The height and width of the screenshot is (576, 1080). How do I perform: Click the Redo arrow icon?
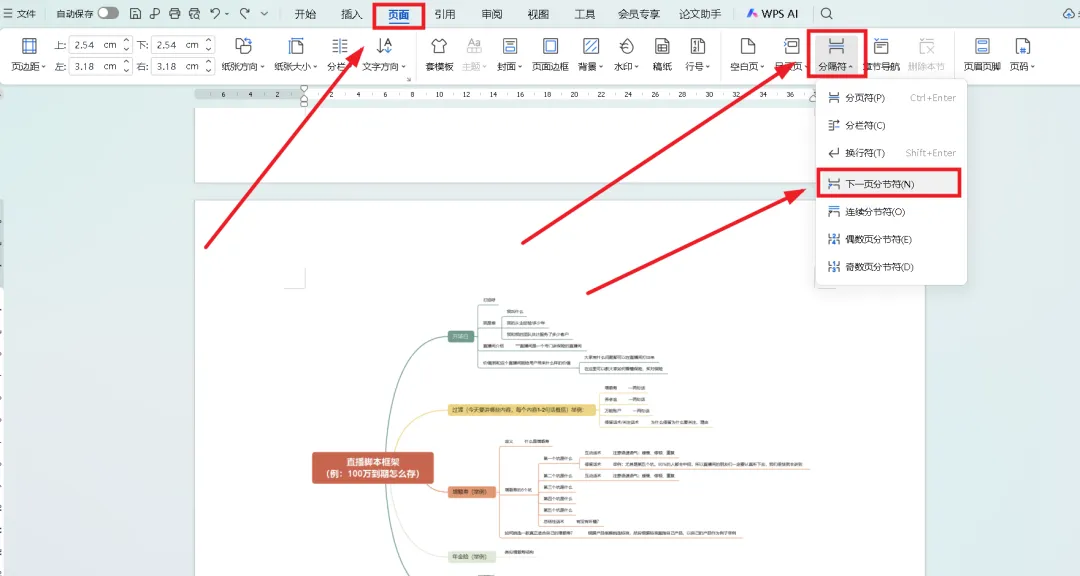[245, 13]
